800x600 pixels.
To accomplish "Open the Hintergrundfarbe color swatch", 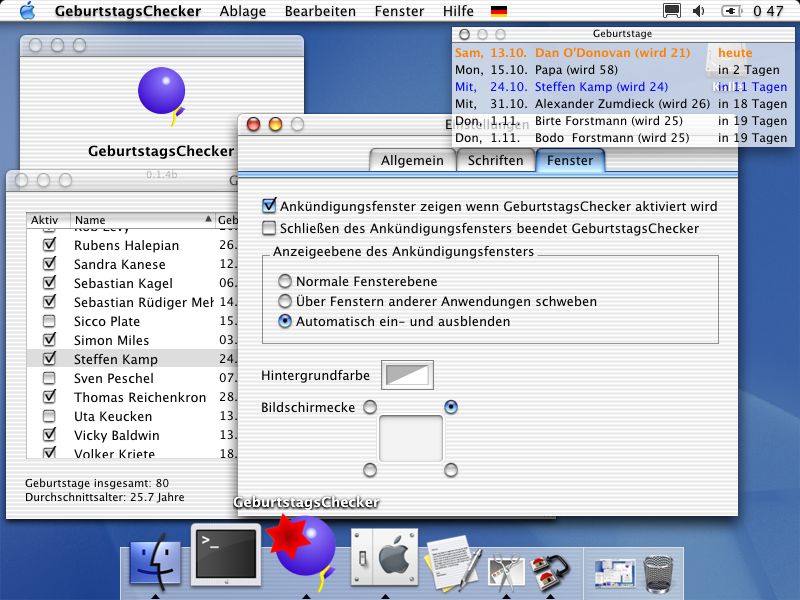I will pos(407,374).
